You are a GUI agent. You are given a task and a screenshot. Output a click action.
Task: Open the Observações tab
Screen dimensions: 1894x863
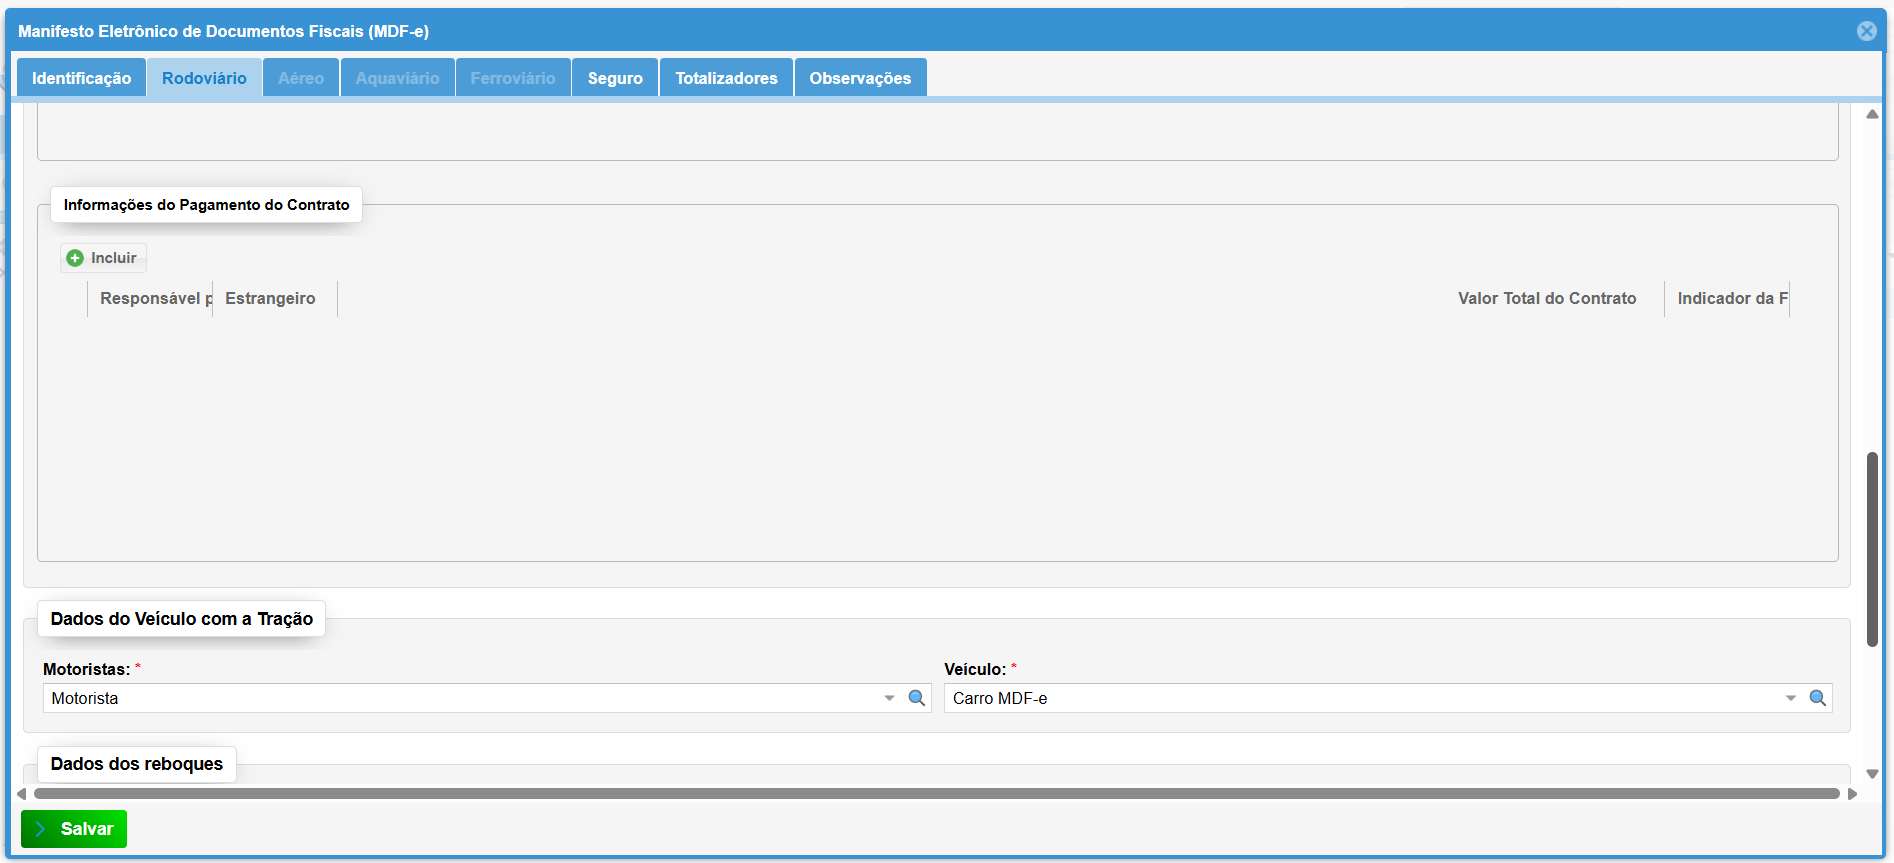point(860,78)
